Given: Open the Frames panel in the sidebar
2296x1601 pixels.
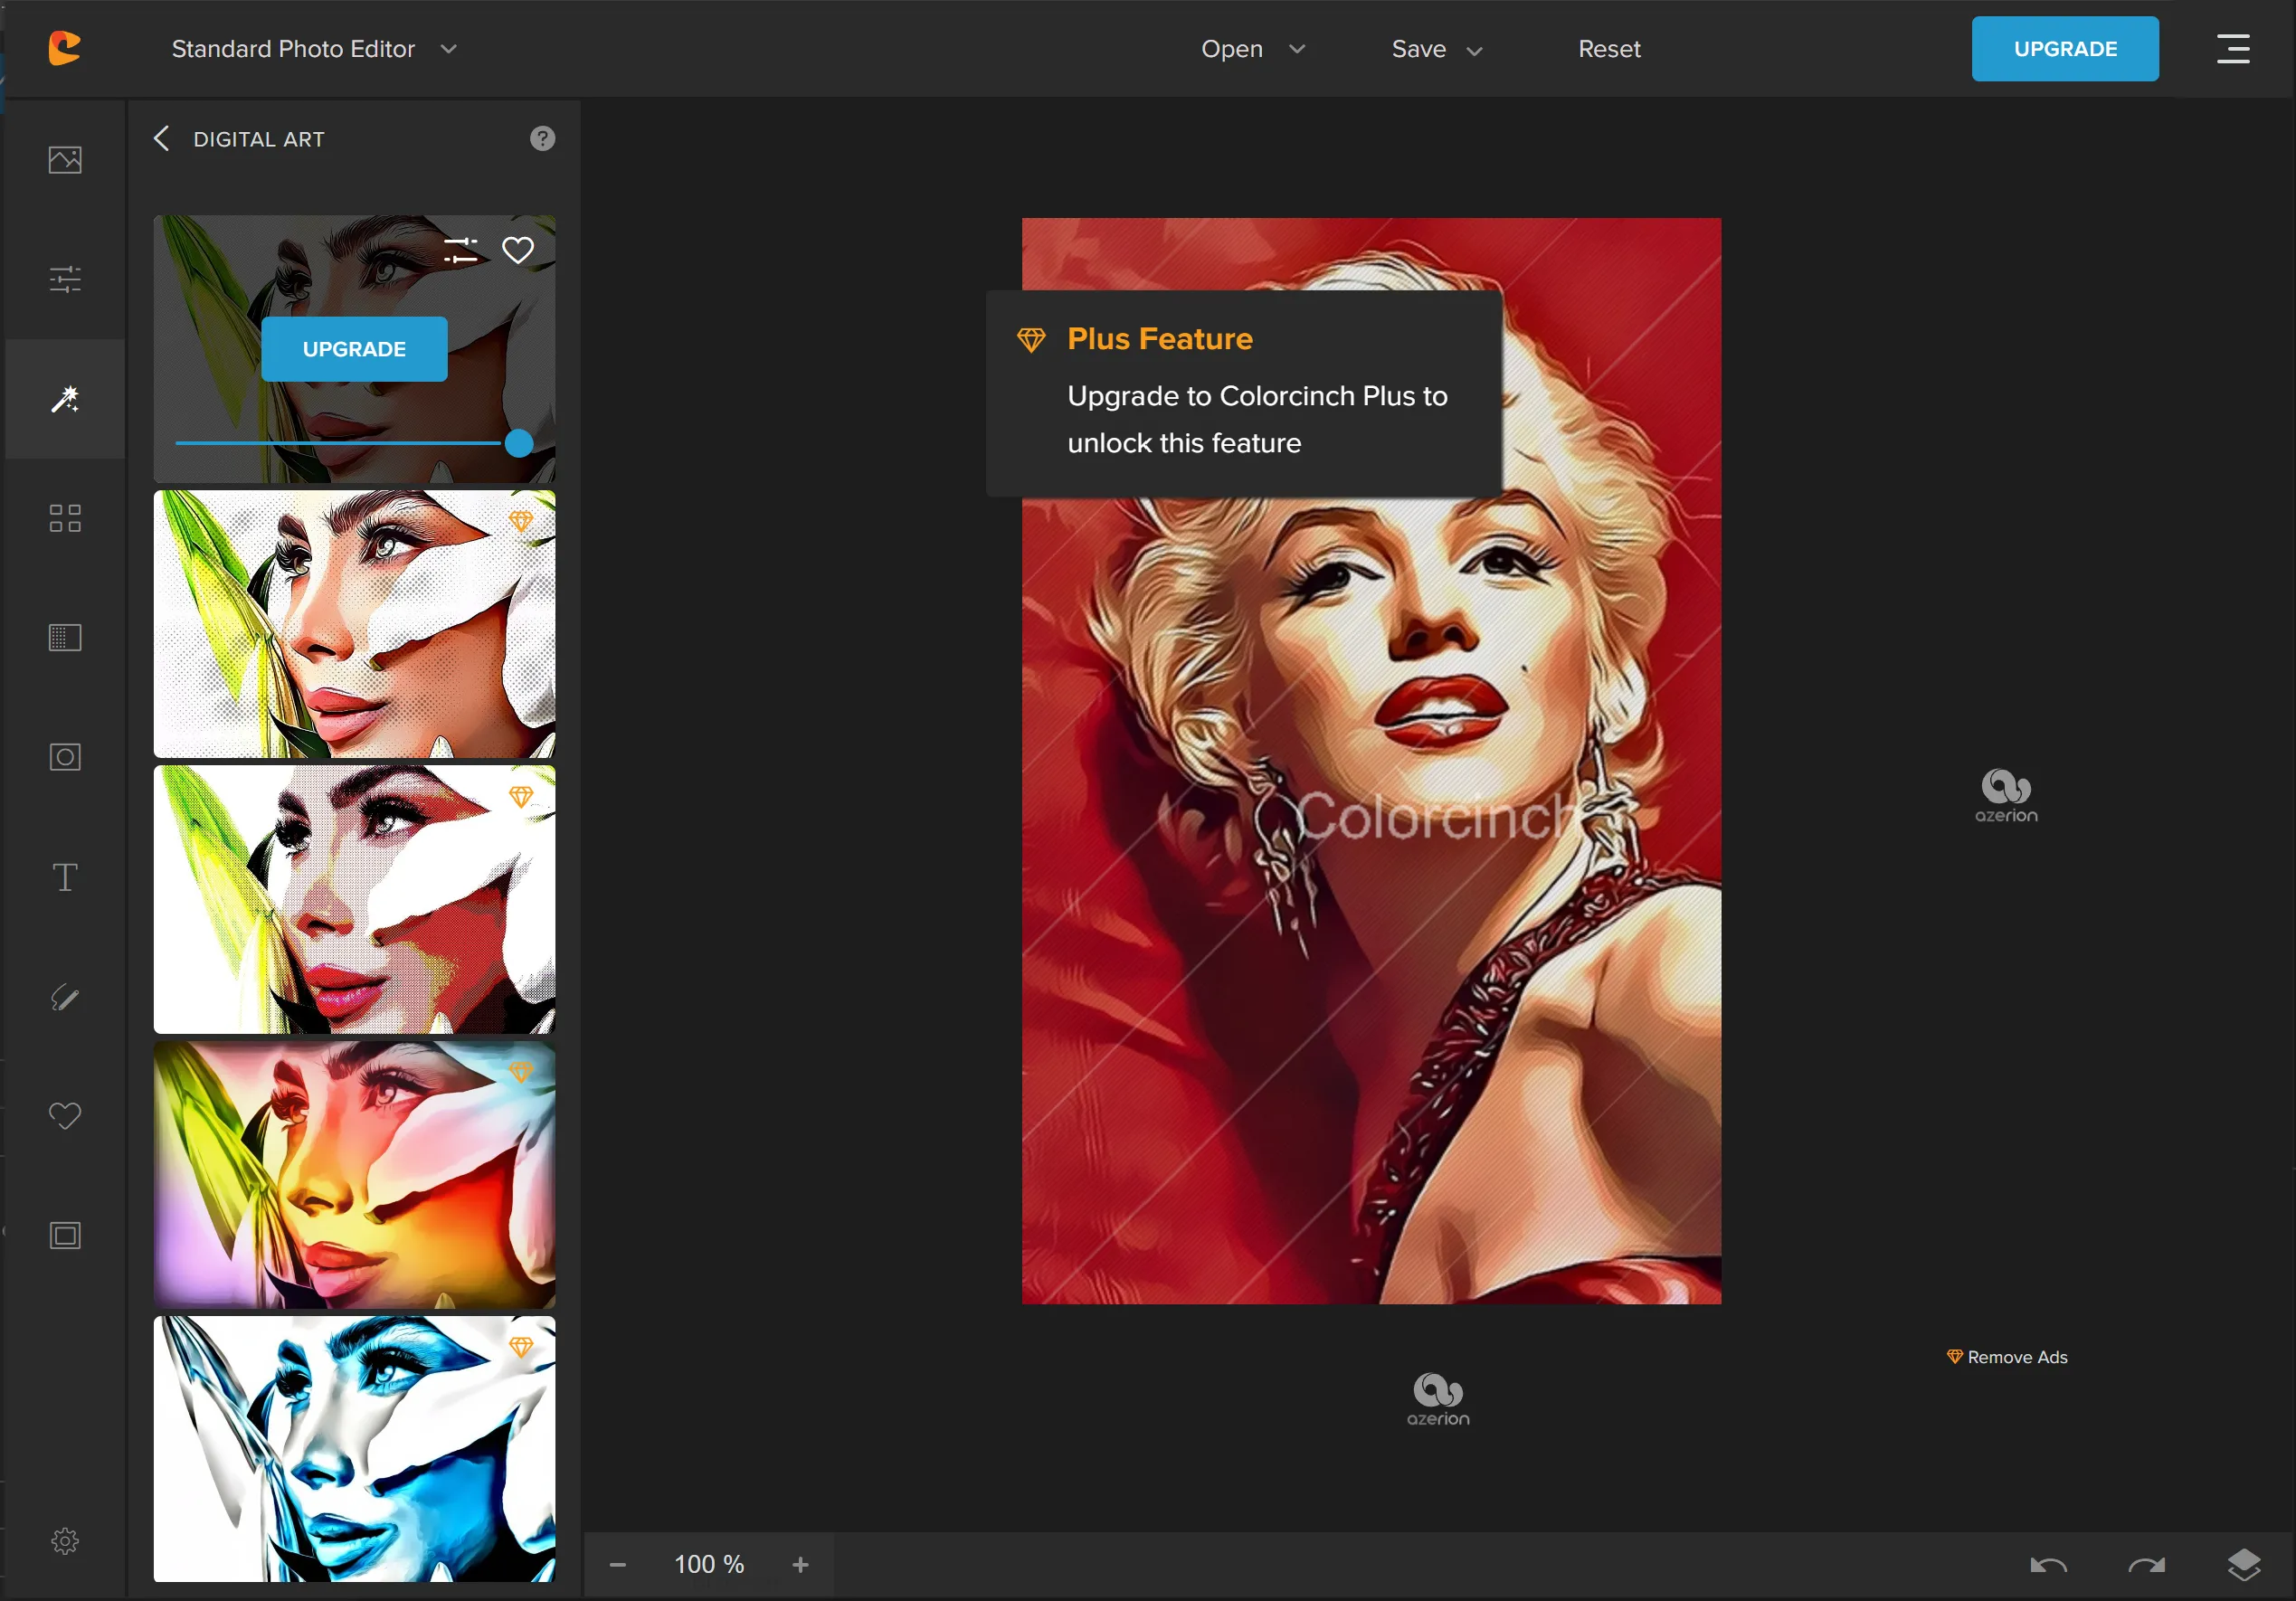Looking at the screenshot, I should click(x=64, y=1236).
